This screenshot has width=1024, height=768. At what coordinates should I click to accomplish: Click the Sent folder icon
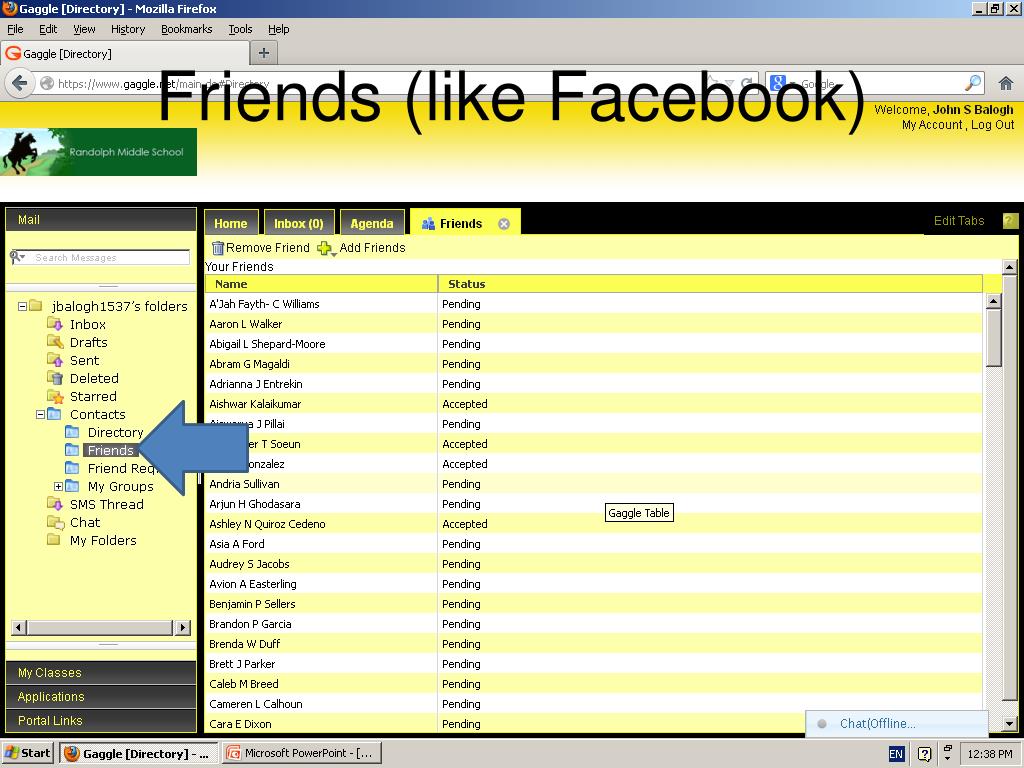tap(55, 360)
